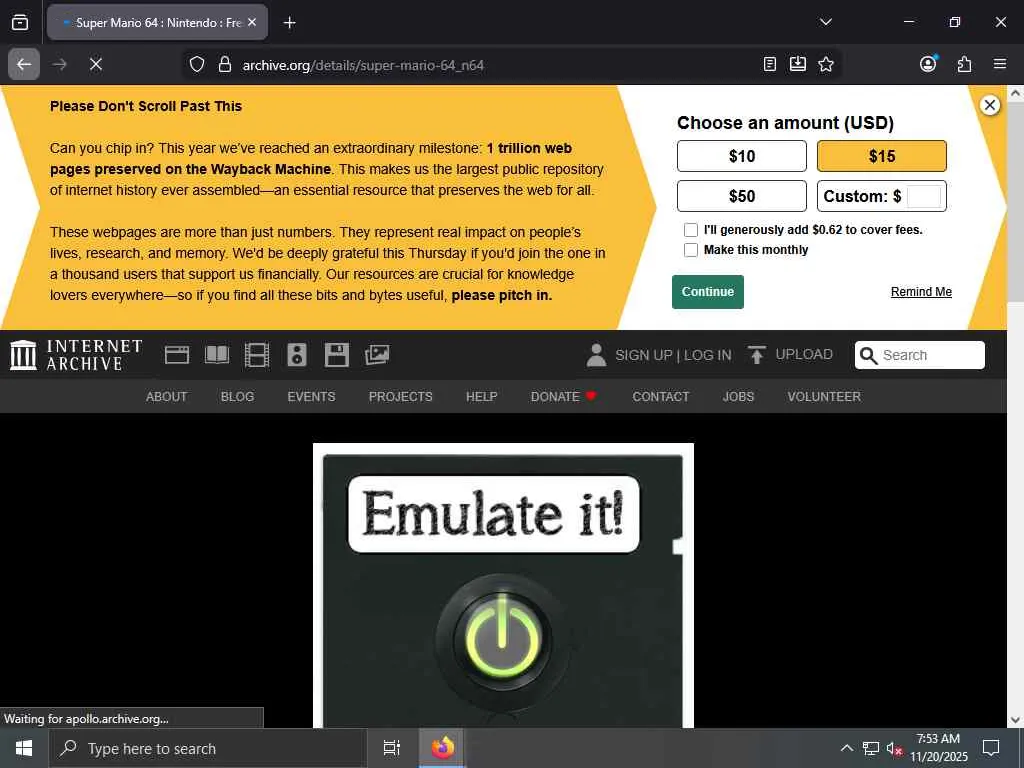
Task: Open Task View on taskbar
Action: [x=391, y=748]
